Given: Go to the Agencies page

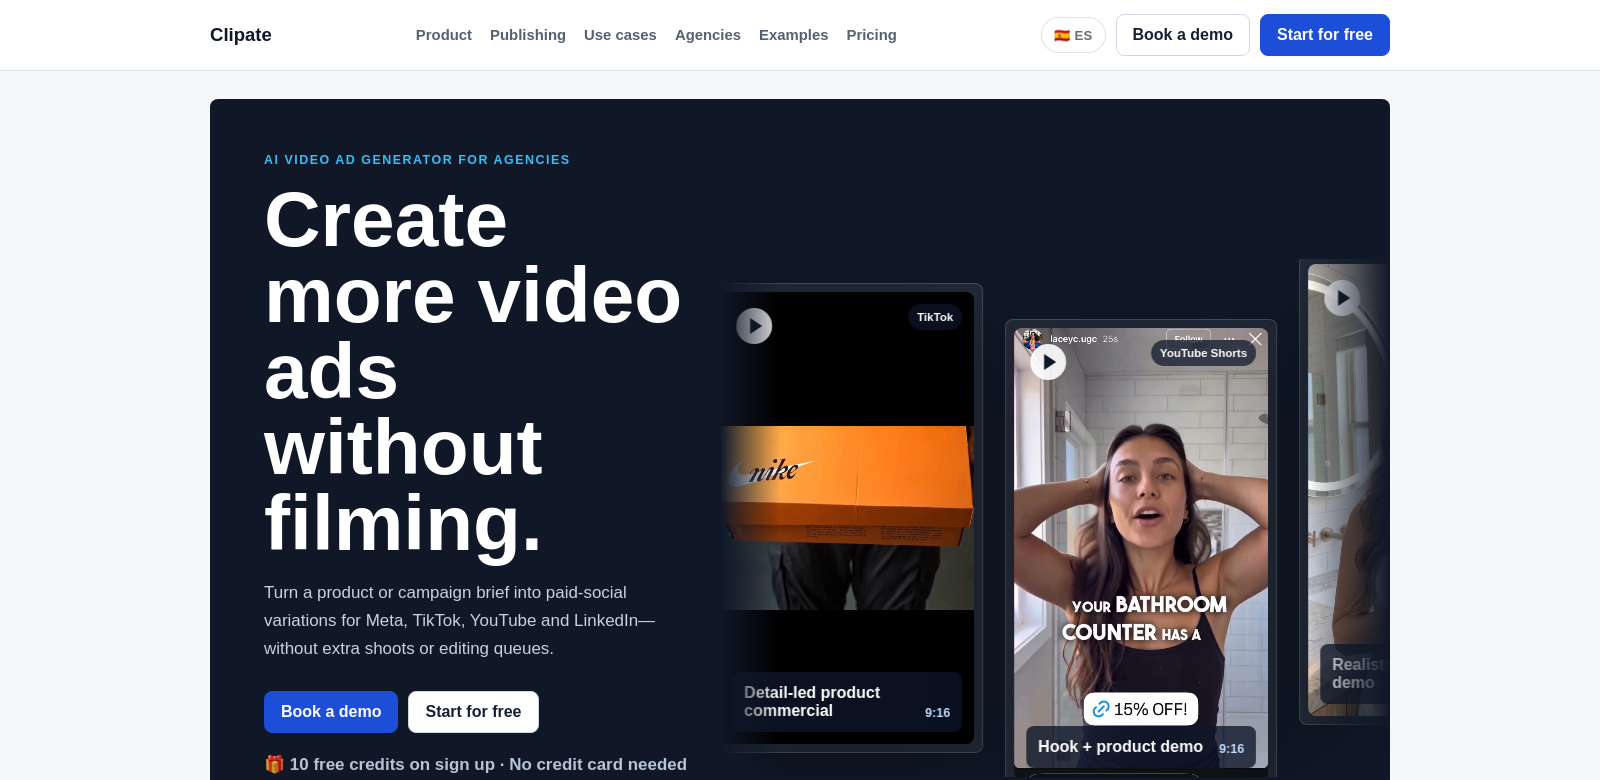Looking at the screenshot, I should tap(708, 35).
